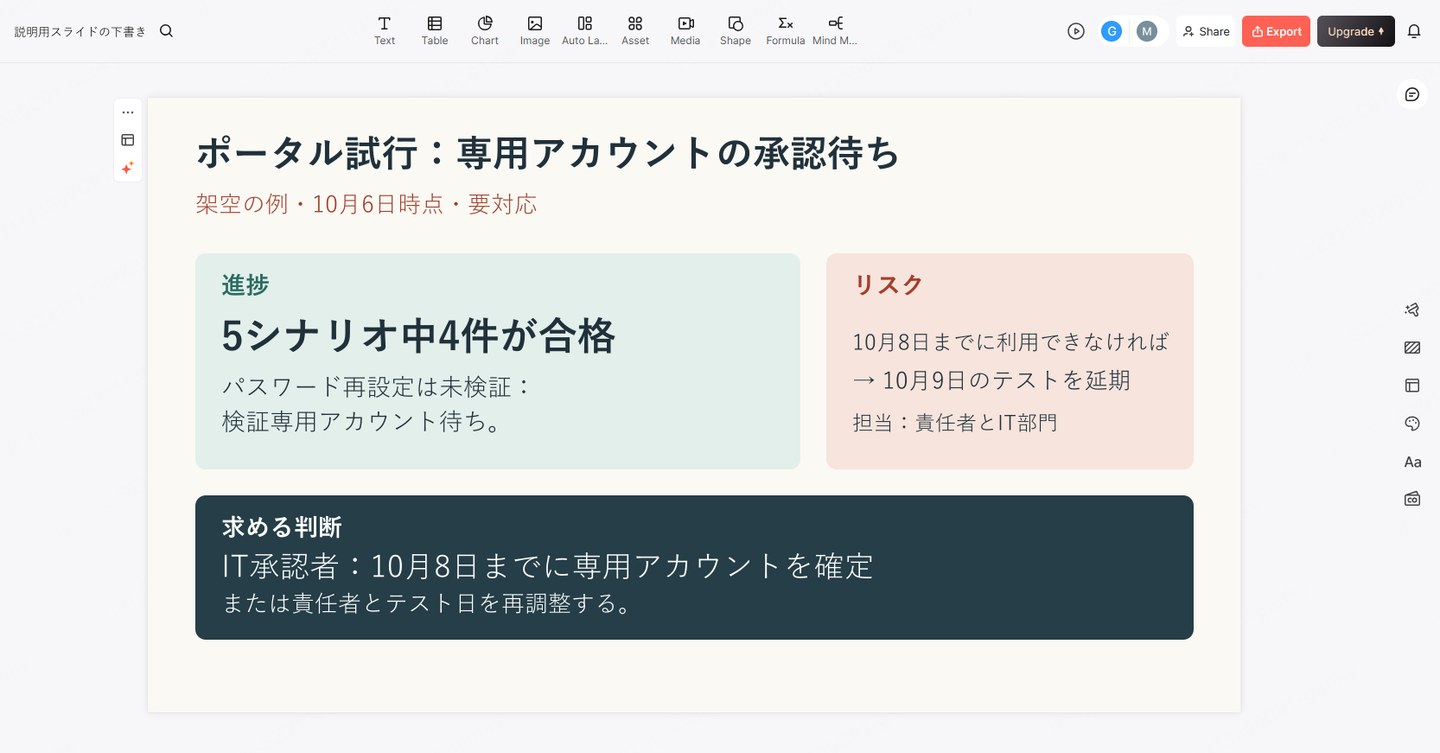The height and width of the screenshot is (753, 1440).
Task: Select the text → 10月9日のテストを延期
Action: point(991,380)
